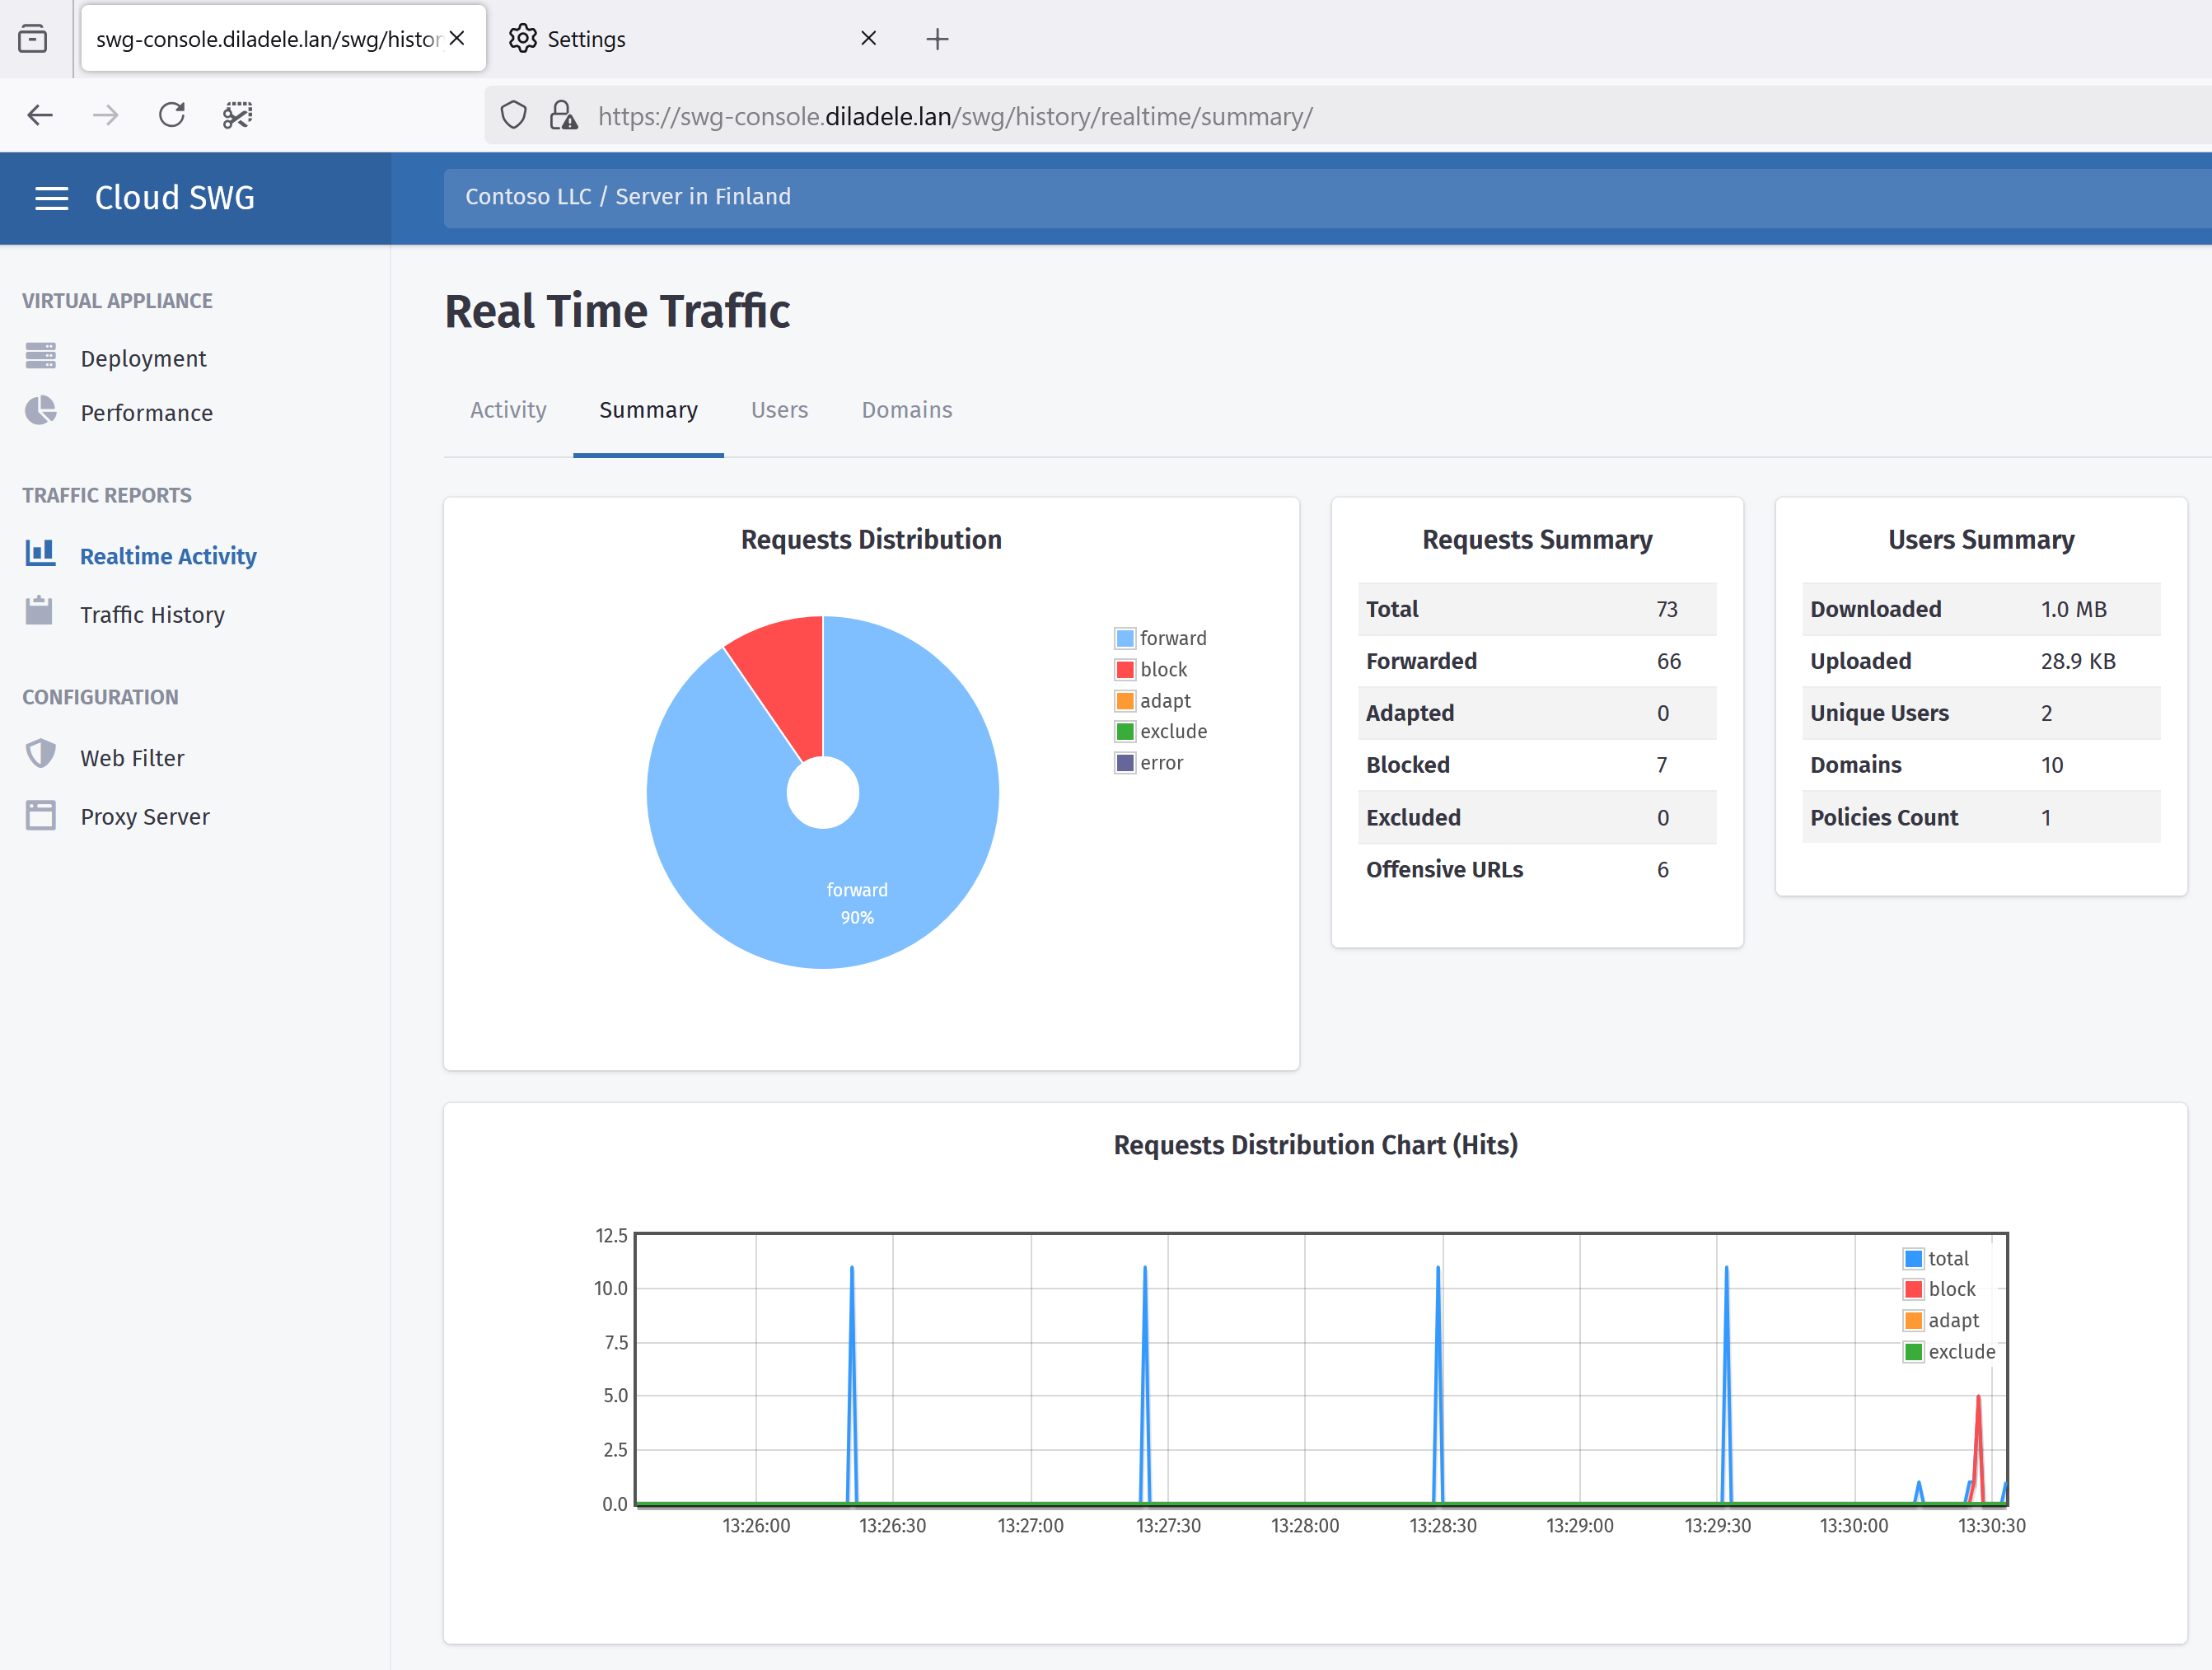Click the Downloaded 1.0 MB value
This screenshot has width=2212, height=1670.
[x=2073, y=609]
